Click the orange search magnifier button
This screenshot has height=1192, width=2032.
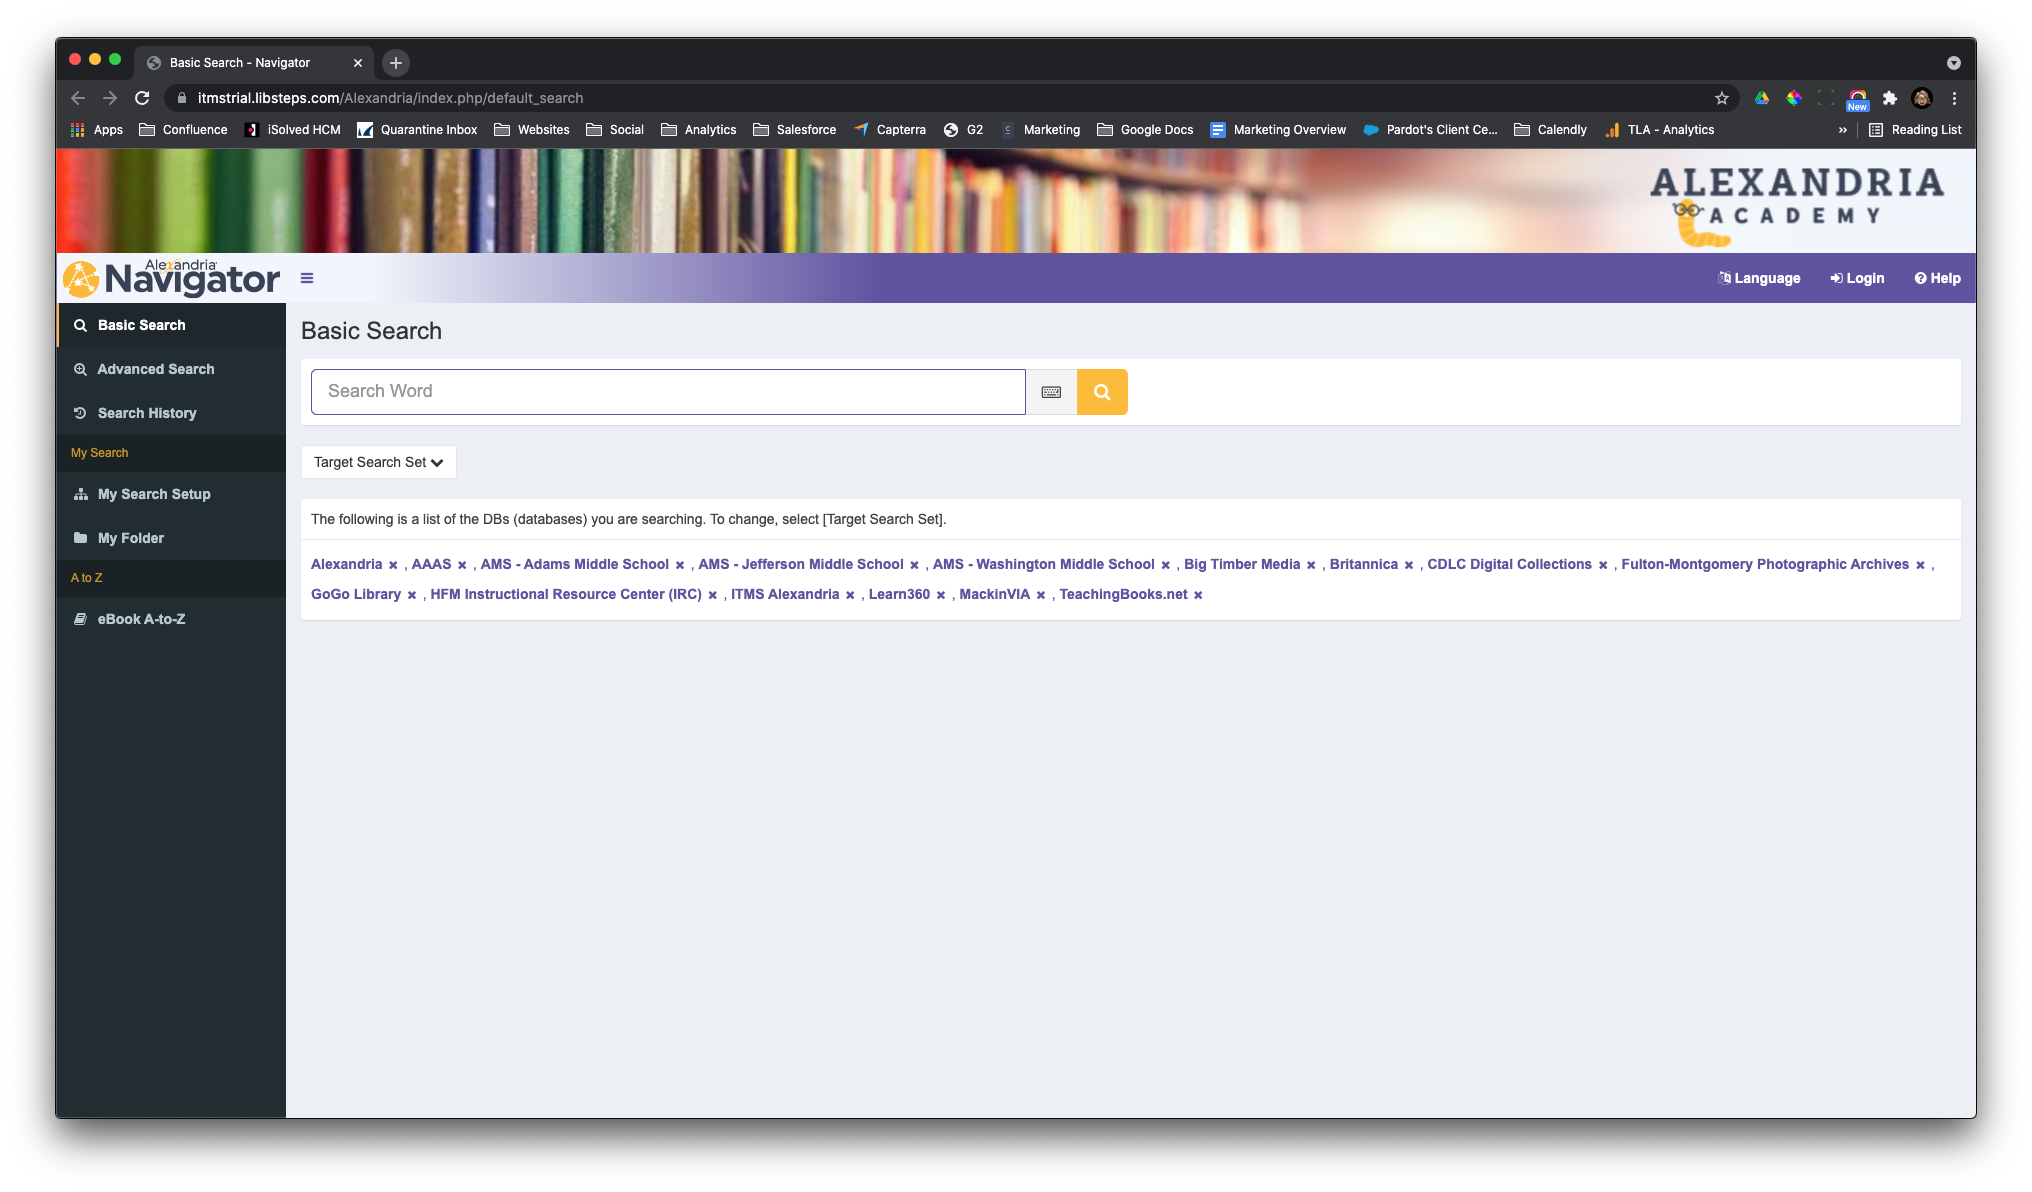point(1102,392)
